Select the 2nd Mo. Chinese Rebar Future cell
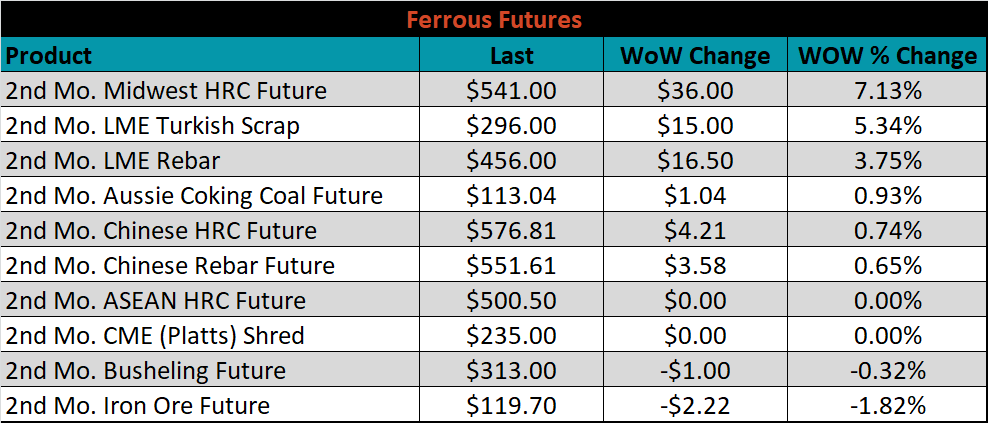988x423 pixels. [210, 265]
